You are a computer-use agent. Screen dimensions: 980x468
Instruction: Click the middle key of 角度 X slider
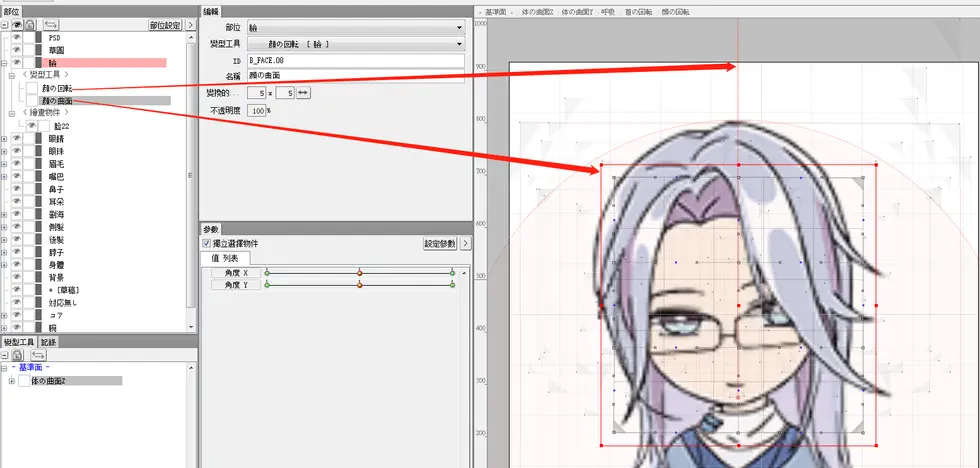[359, 273]
